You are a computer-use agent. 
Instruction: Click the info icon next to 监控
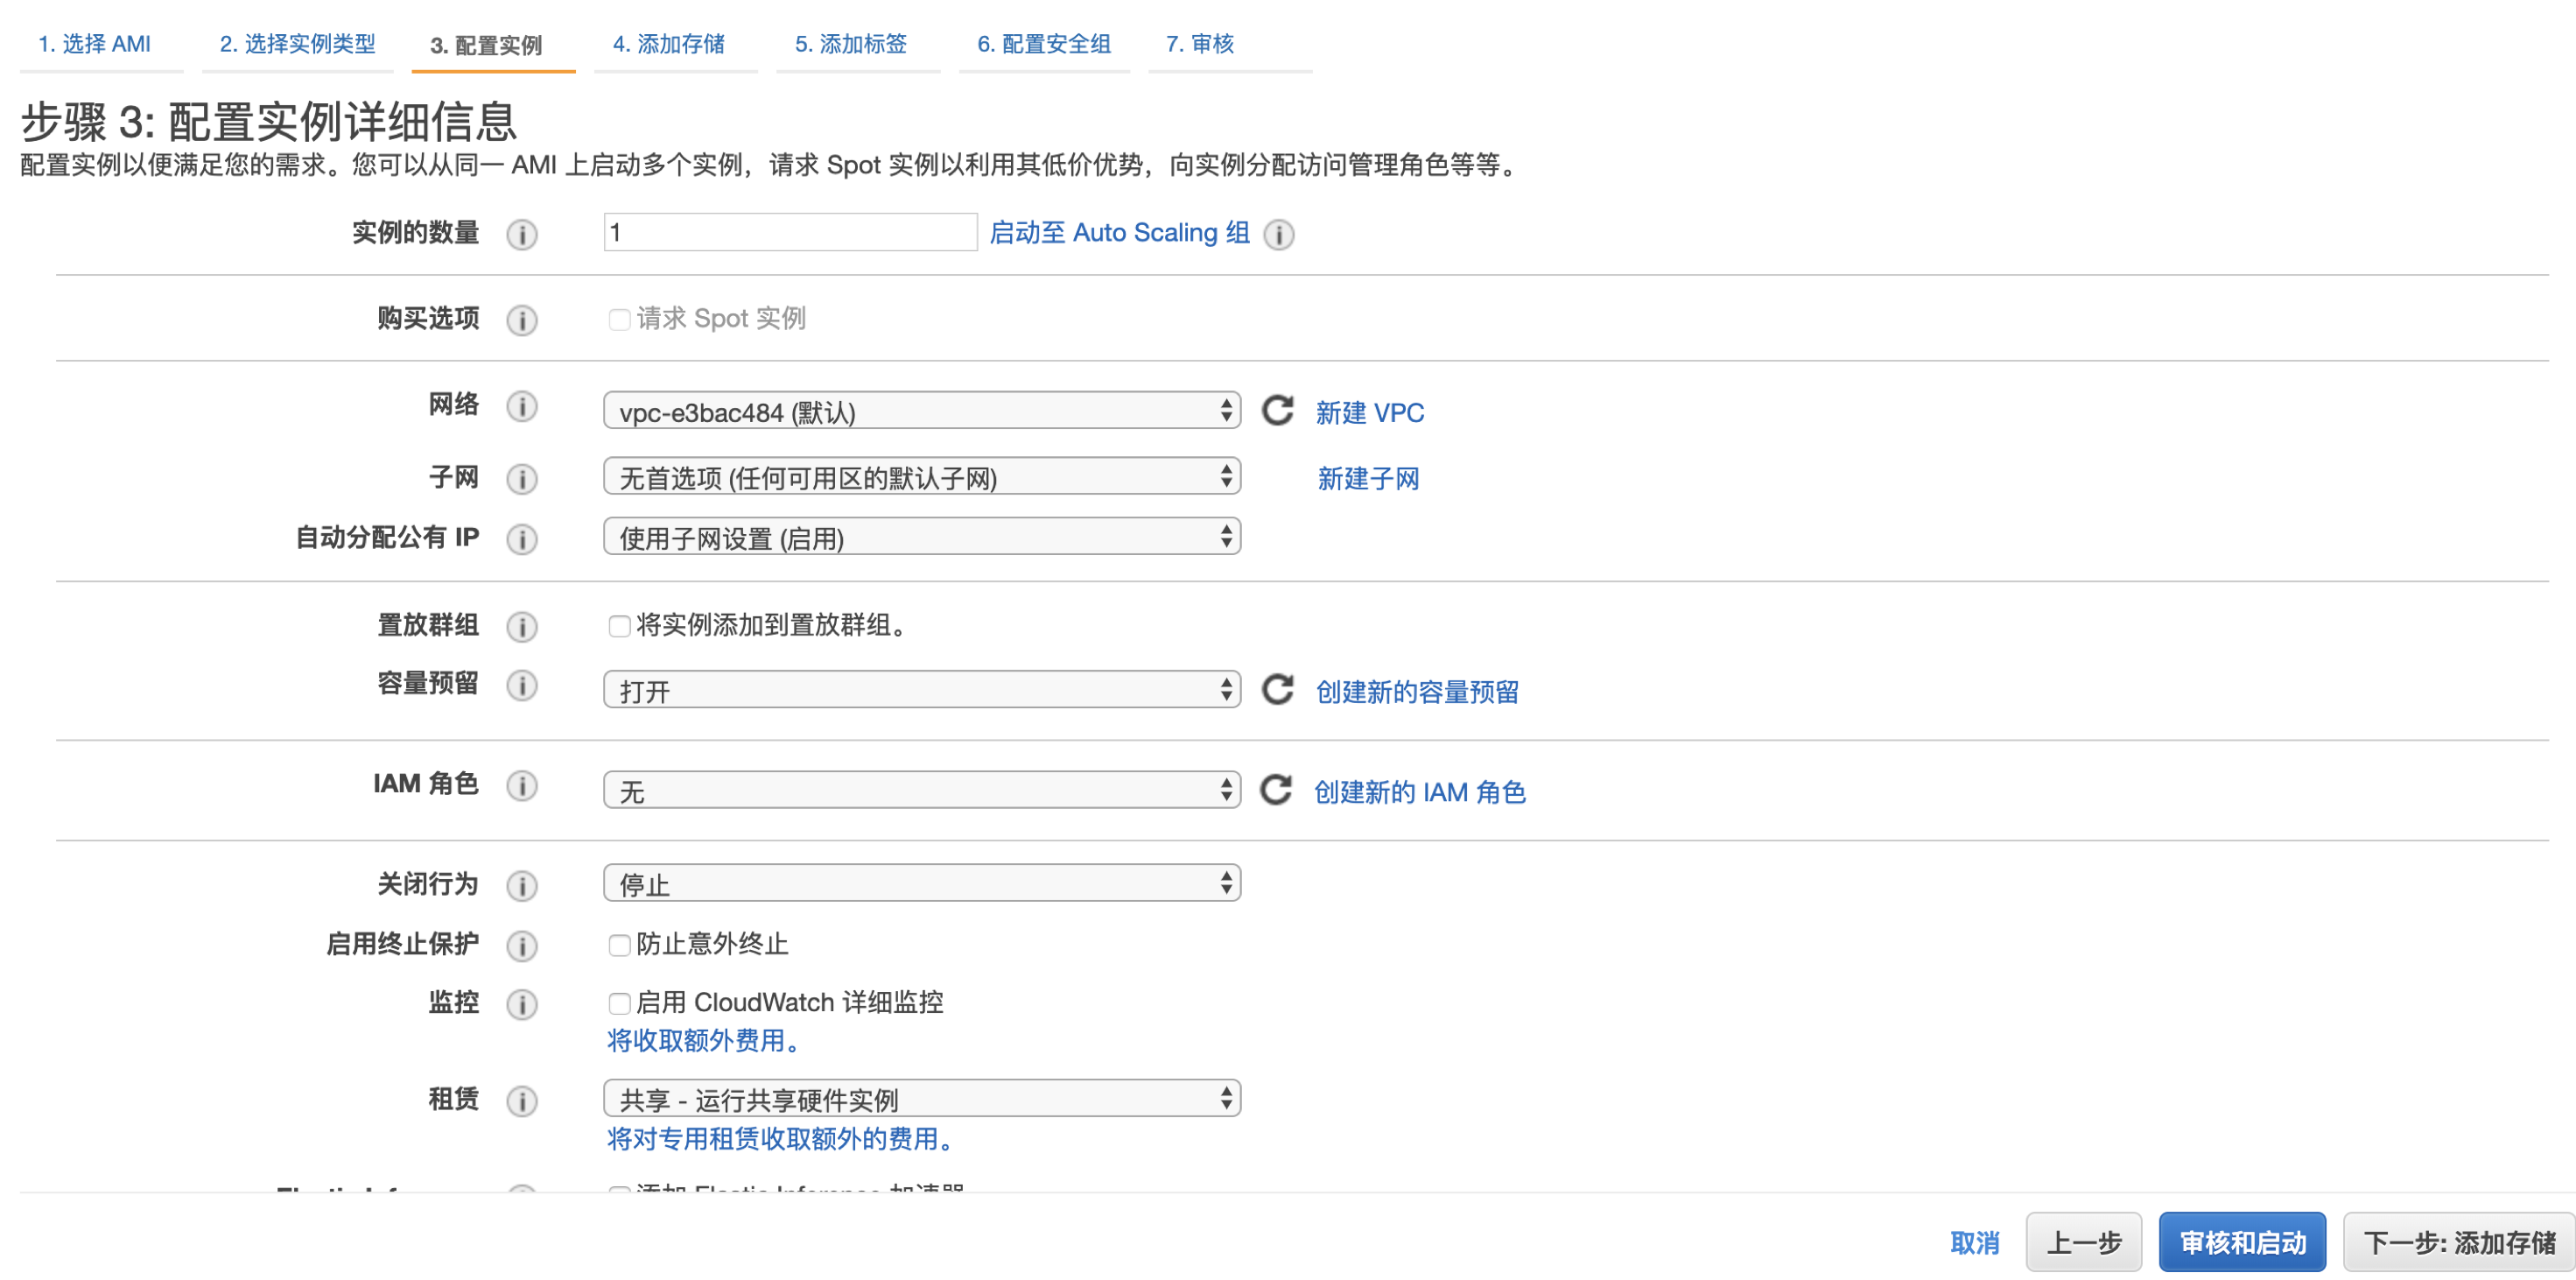tap(522, 1004)
